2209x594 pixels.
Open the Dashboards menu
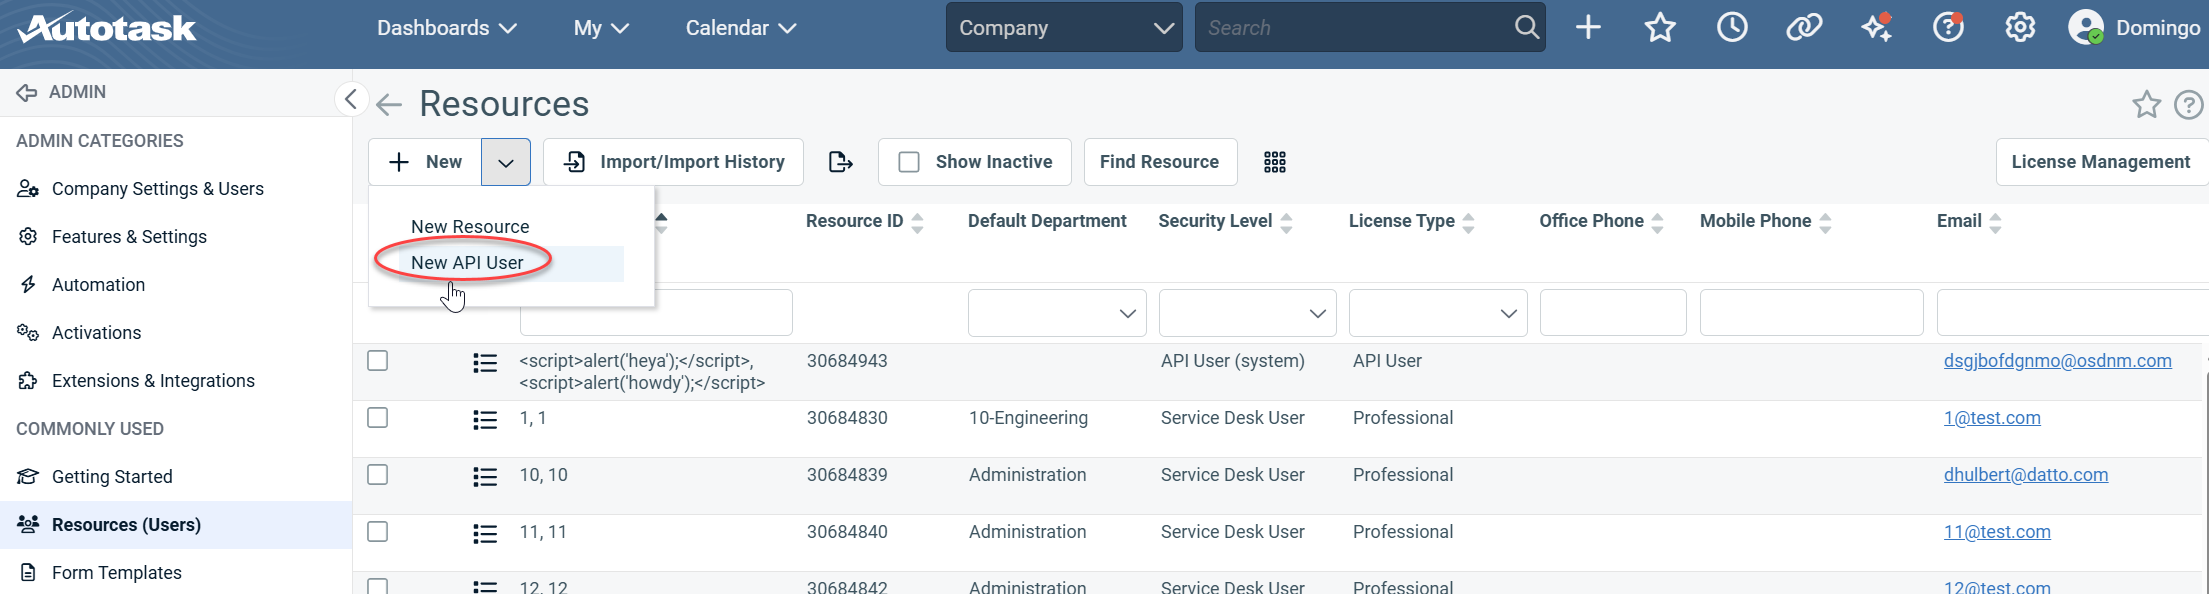(446, 28)
